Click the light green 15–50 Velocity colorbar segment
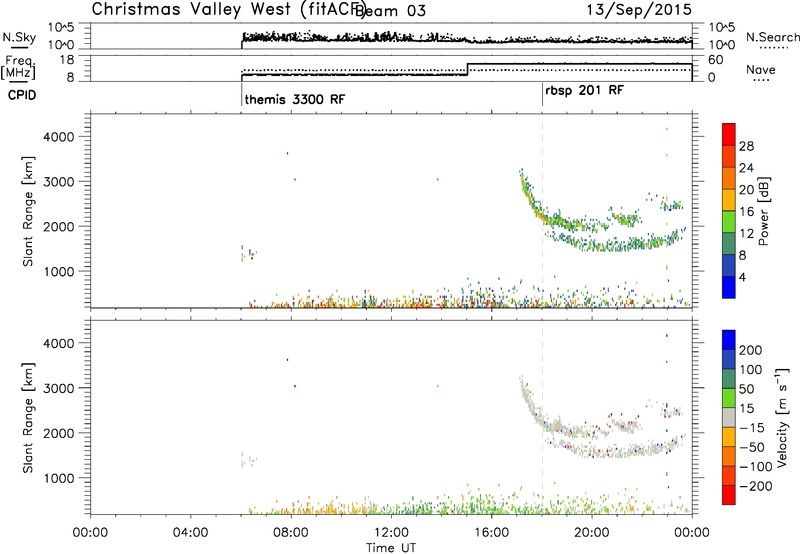This screenshot has width=800, height=554. click(x=729, y=397)
